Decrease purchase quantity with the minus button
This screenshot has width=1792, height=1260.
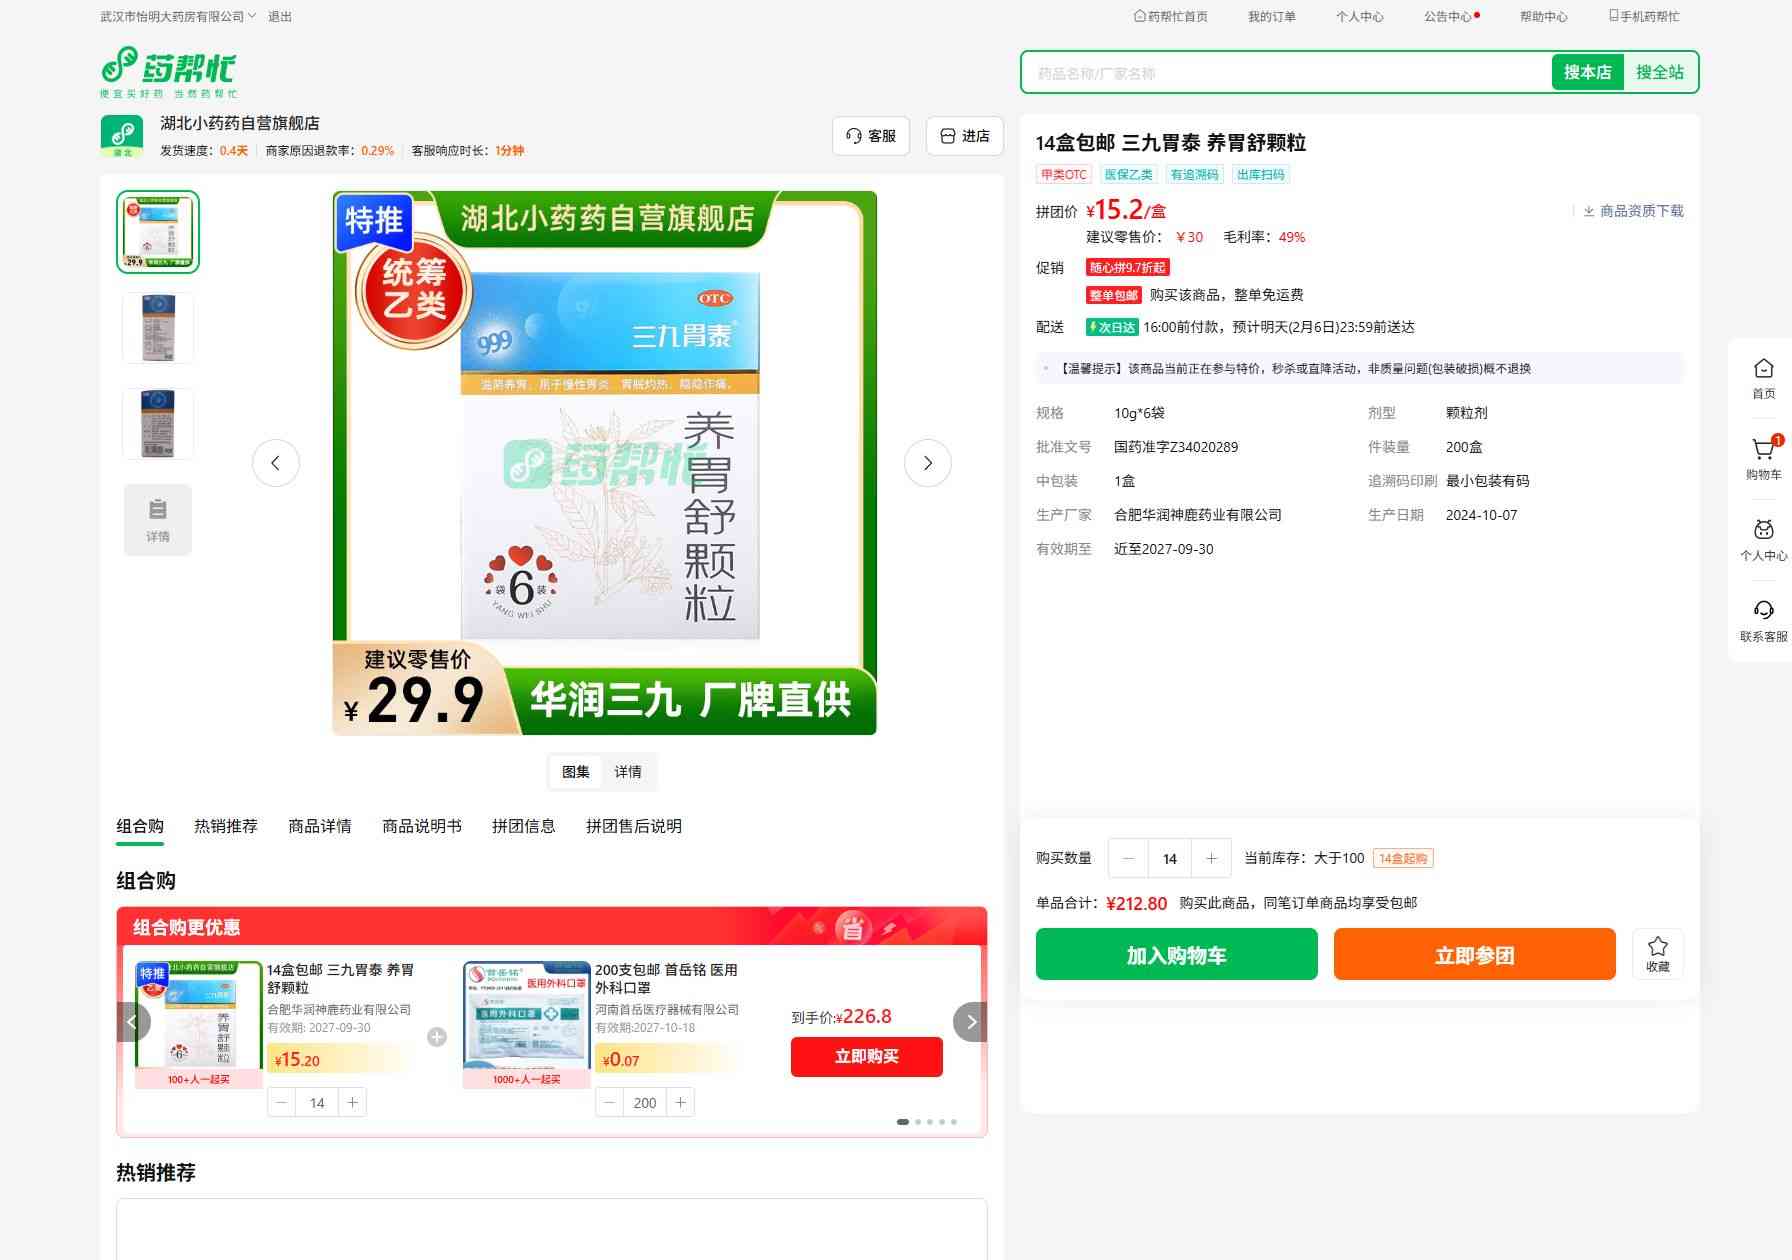click(1129, 858)
